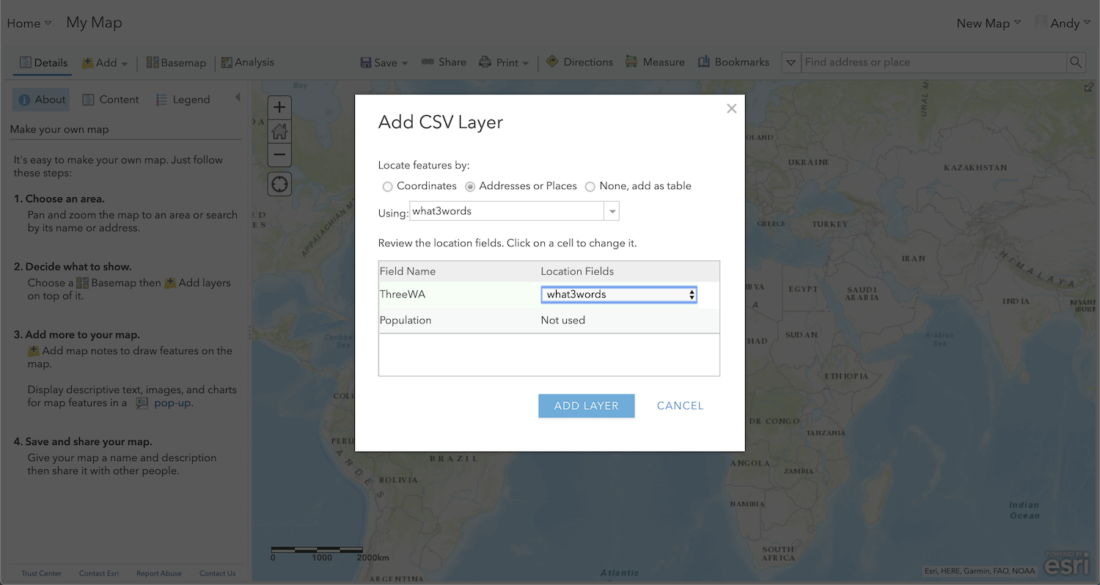Select Addresses or Places radio button
Screen dimensions: 1100x585
tap(470, 187)
